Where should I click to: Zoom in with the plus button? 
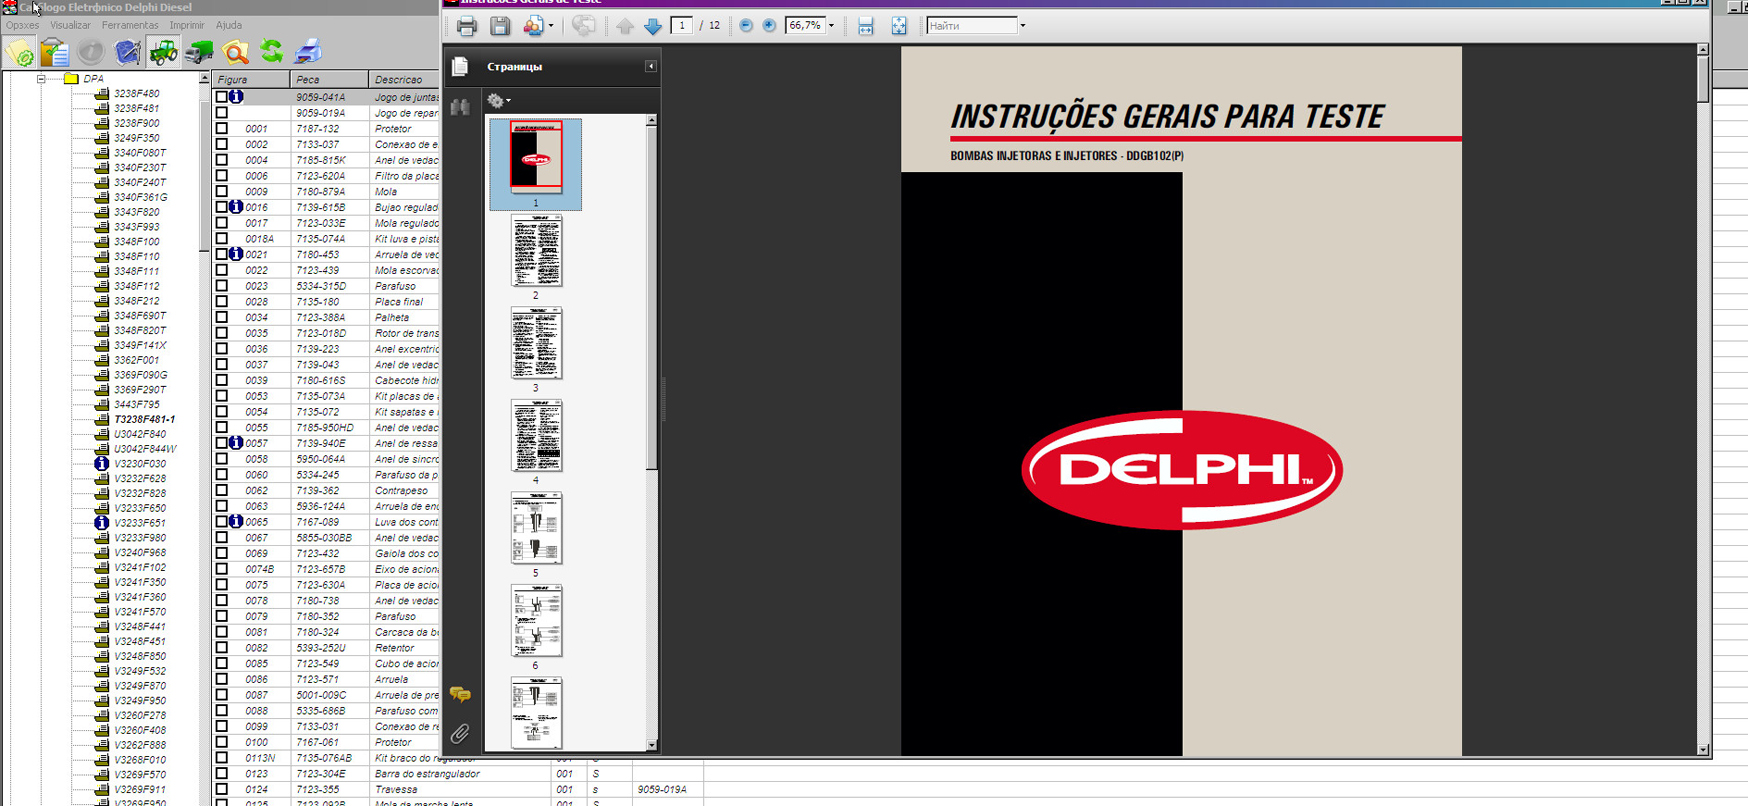pos(769,26)
